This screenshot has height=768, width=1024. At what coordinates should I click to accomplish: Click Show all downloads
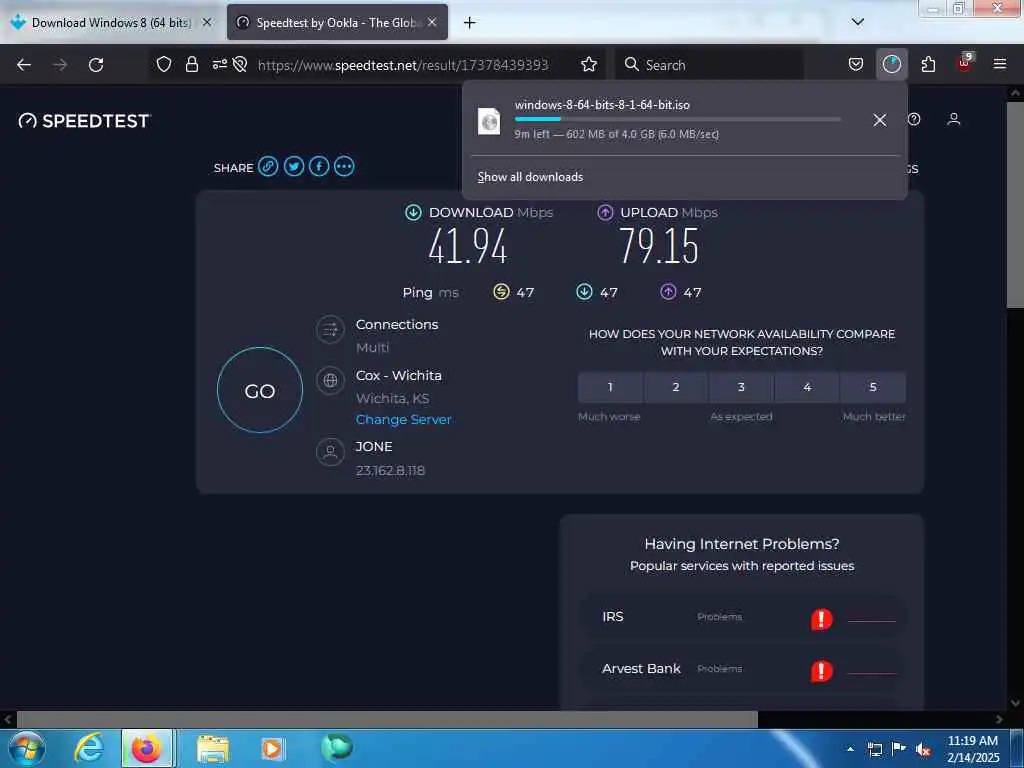pyautogui.click(x=530, y=177)
